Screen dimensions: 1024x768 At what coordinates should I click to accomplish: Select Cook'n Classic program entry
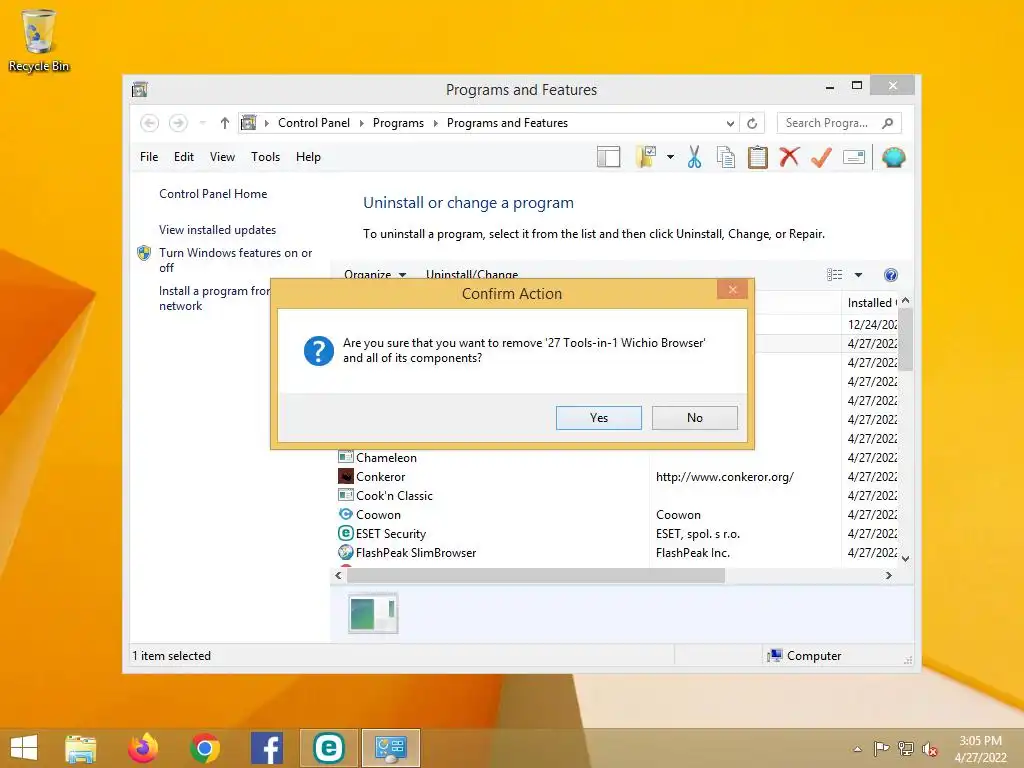394,496
